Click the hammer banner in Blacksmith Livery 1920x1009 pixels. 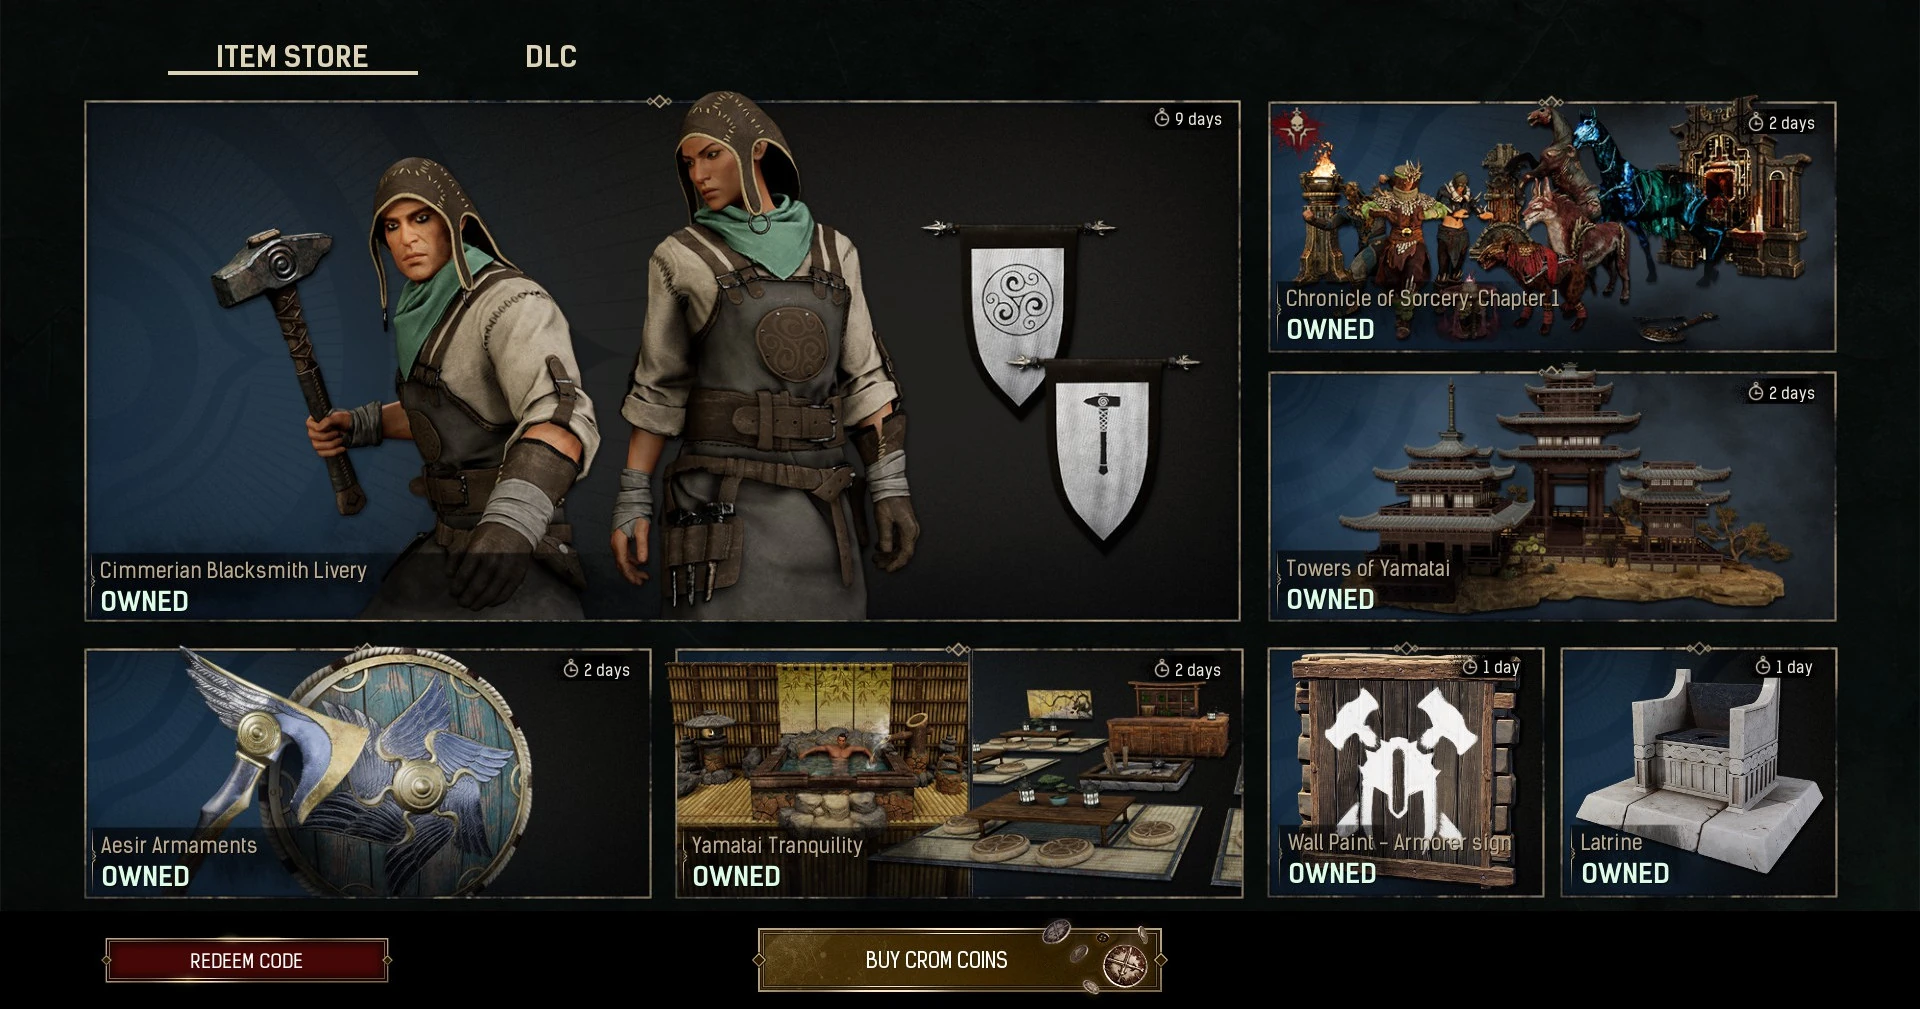pos(1103,448)
